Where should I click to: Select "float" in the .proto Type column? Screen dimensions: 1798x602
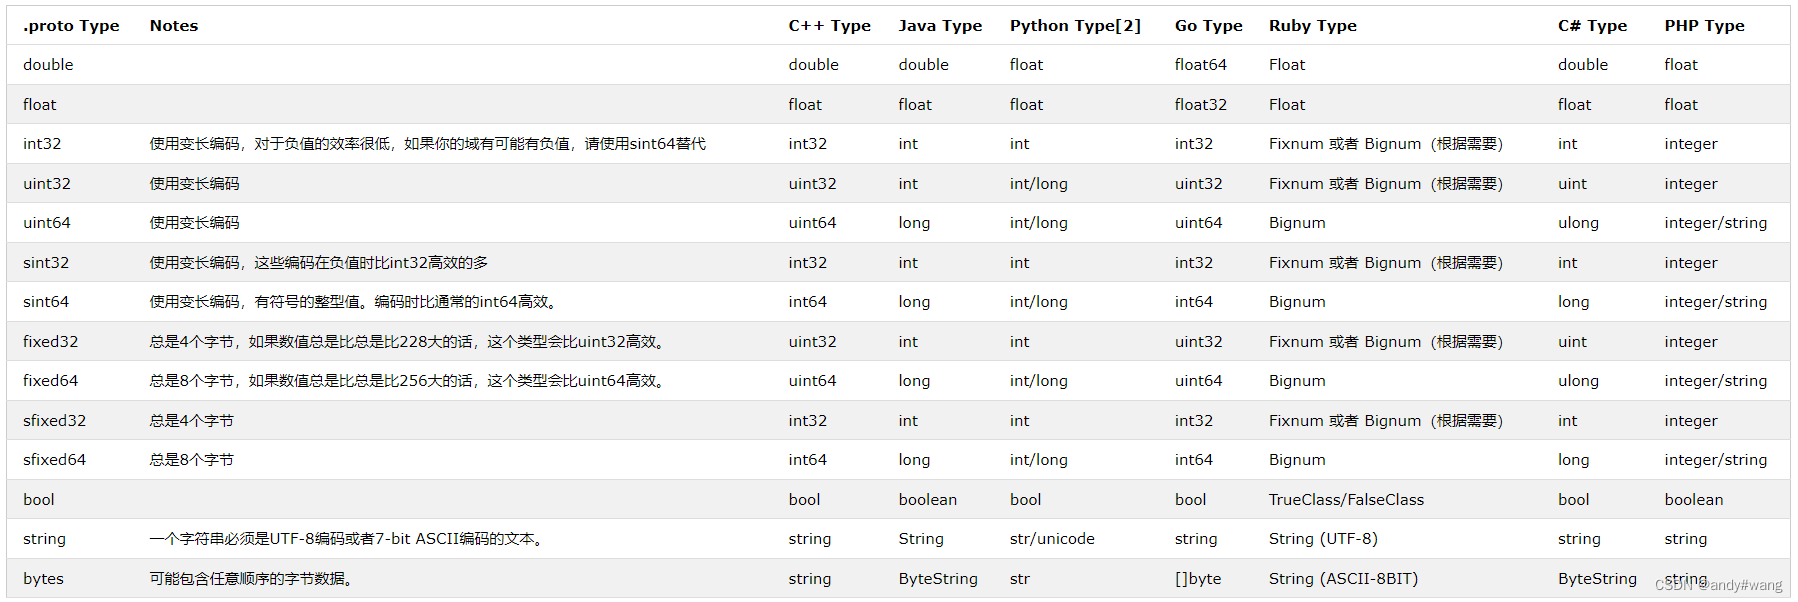(40, 105)
